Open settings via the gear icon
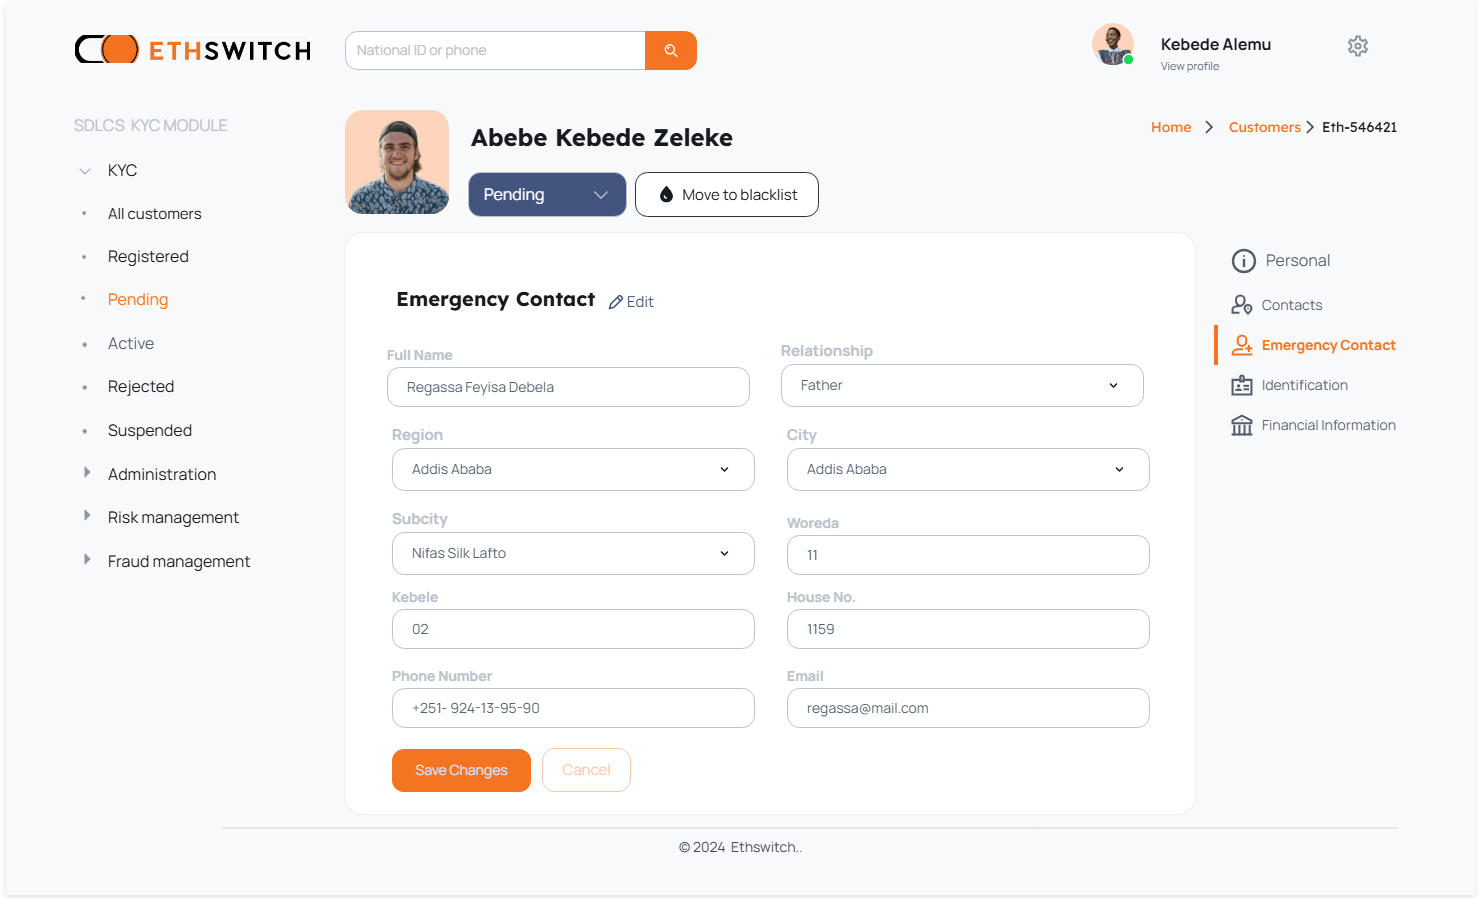The height and width of the screenshot is (898, 1482). click(x=1357, y=46)
